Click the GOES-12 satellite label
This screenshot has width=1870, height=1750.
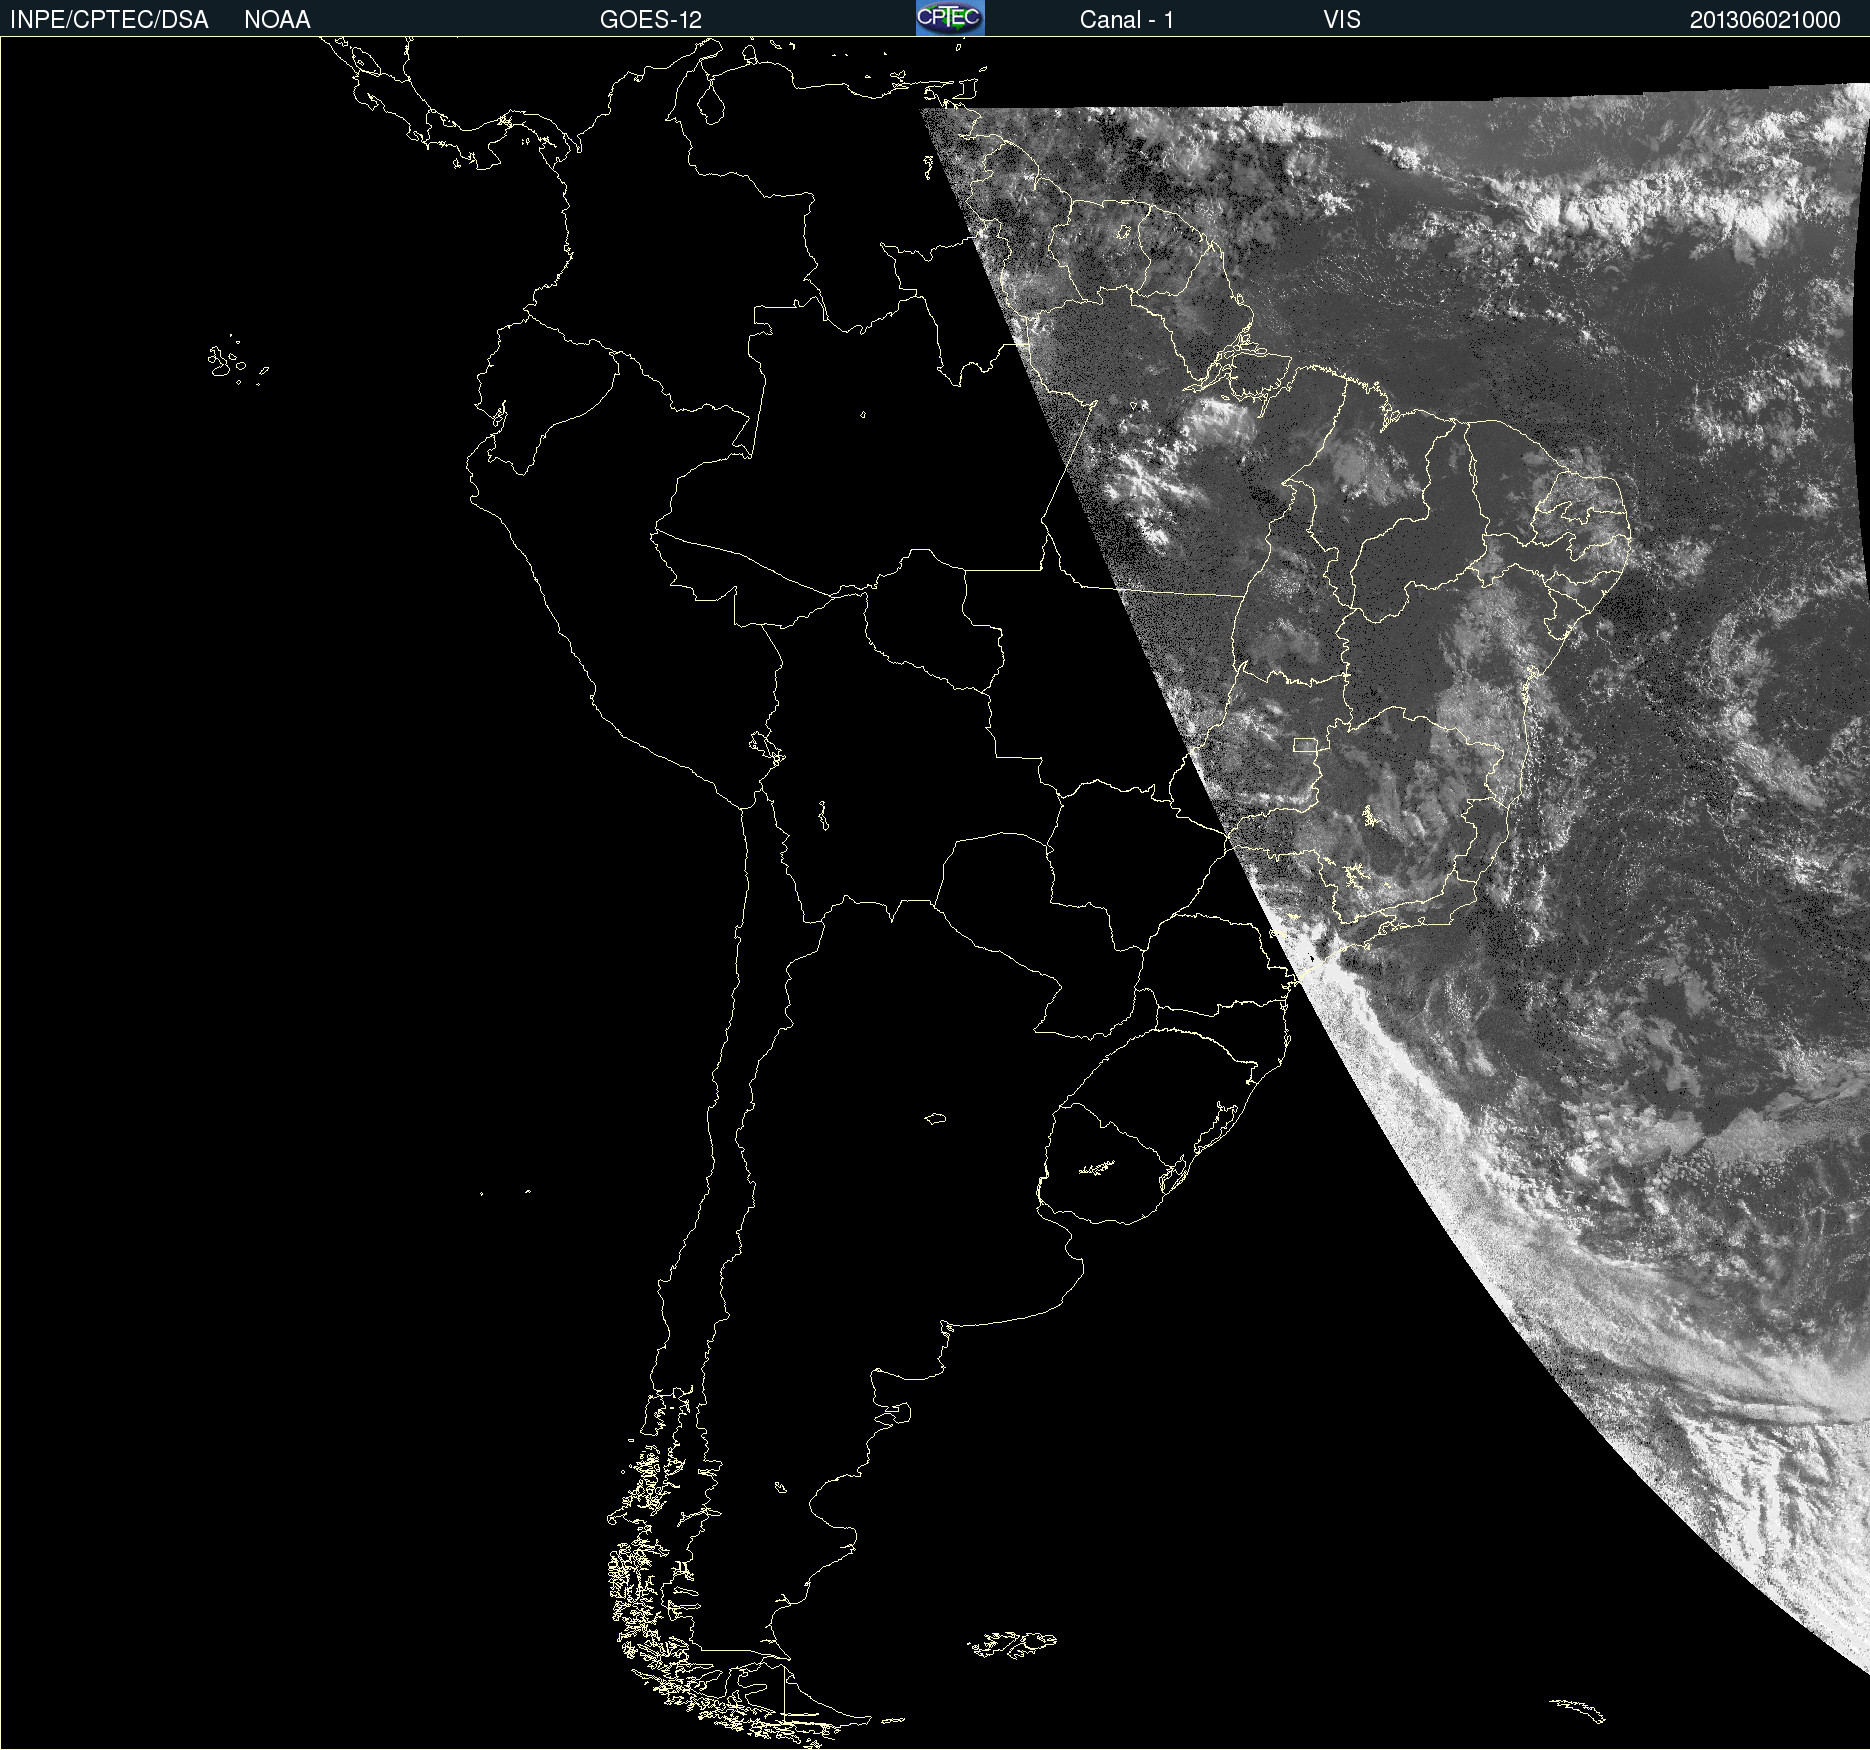click(x=651, y=20)
